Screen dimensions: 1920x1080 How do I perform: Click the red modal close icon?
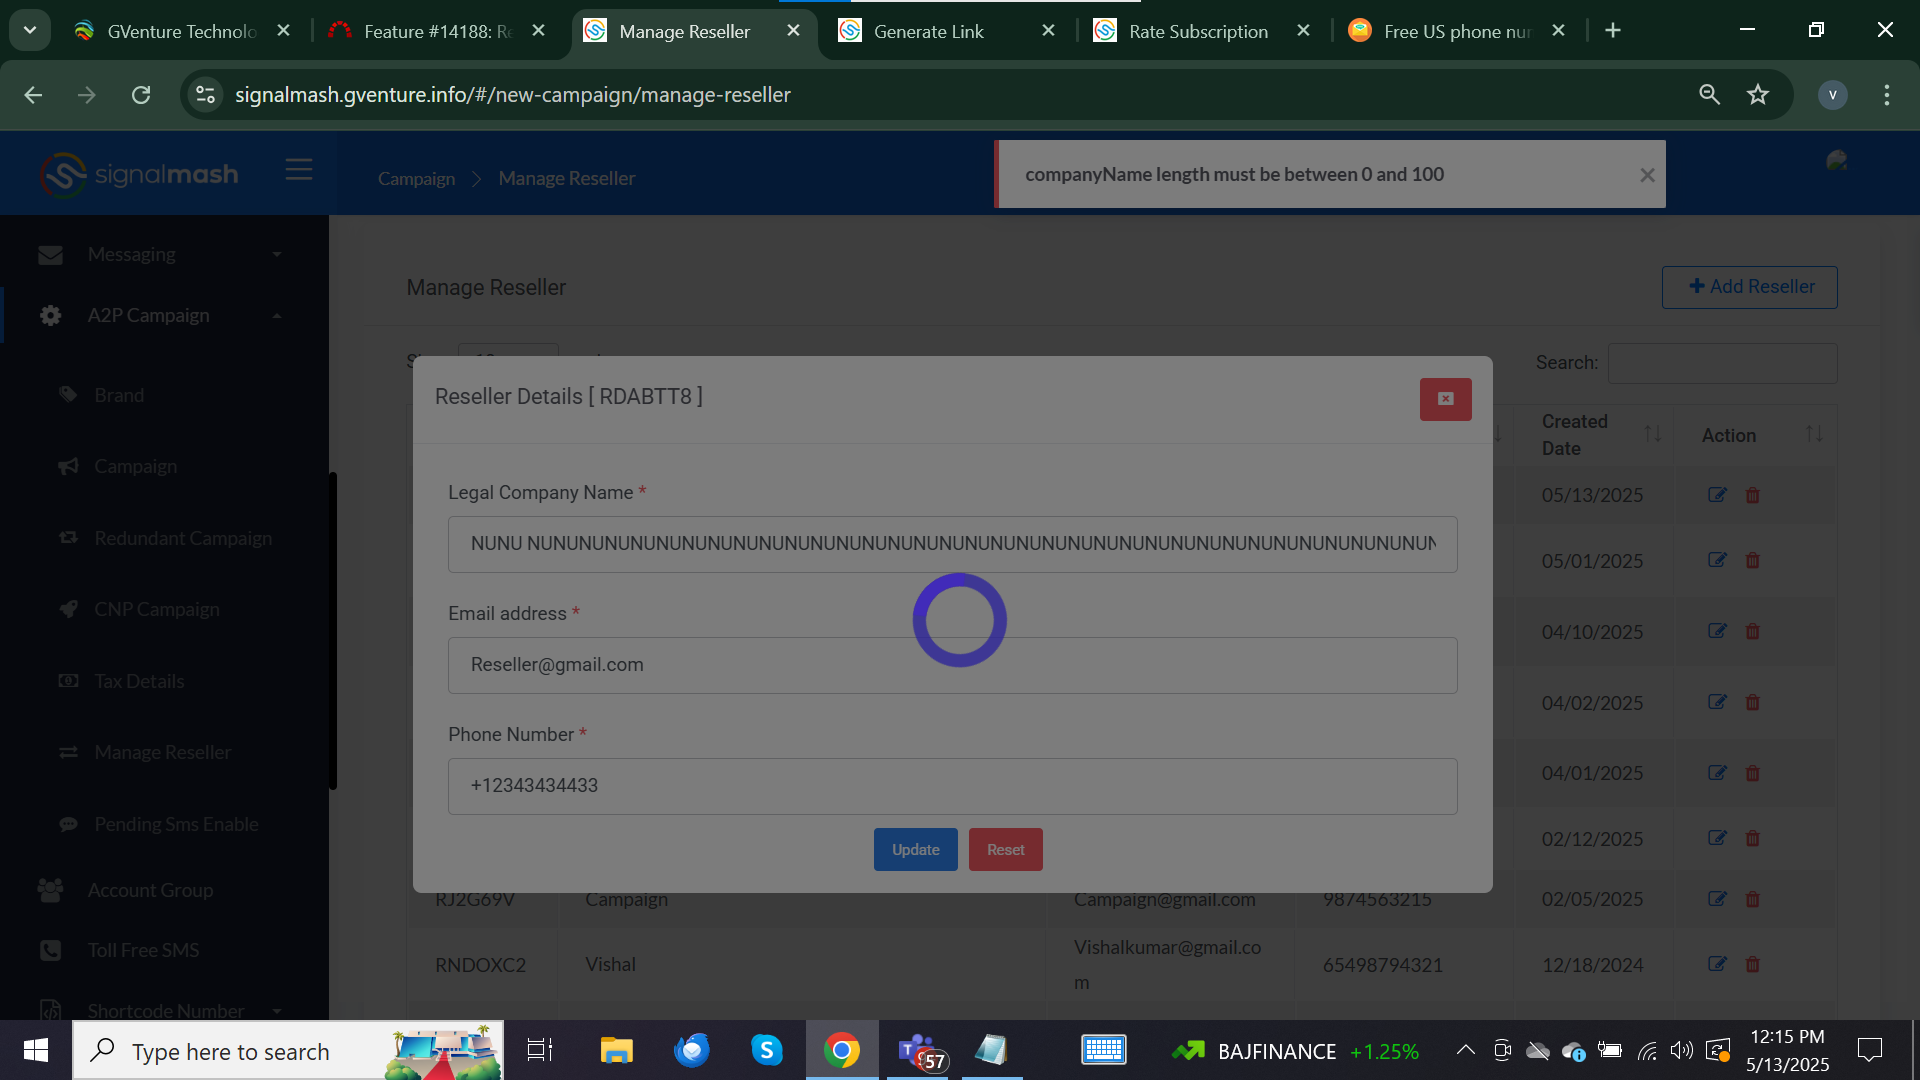click(1445, 399)
